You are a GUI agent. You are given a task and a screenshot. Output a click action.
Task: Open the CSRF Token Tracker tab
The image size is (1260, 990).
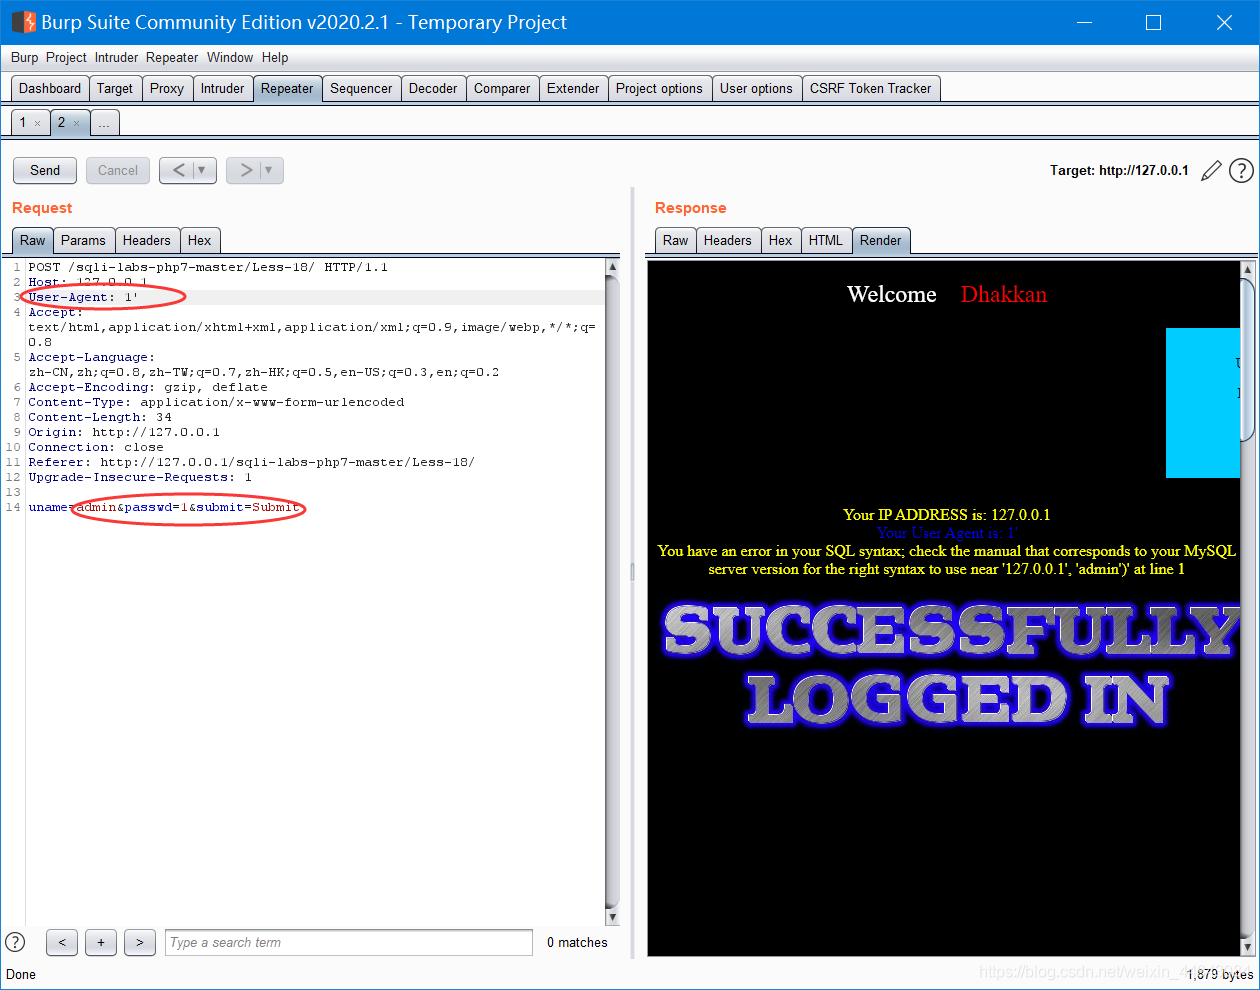coord(870,88)
